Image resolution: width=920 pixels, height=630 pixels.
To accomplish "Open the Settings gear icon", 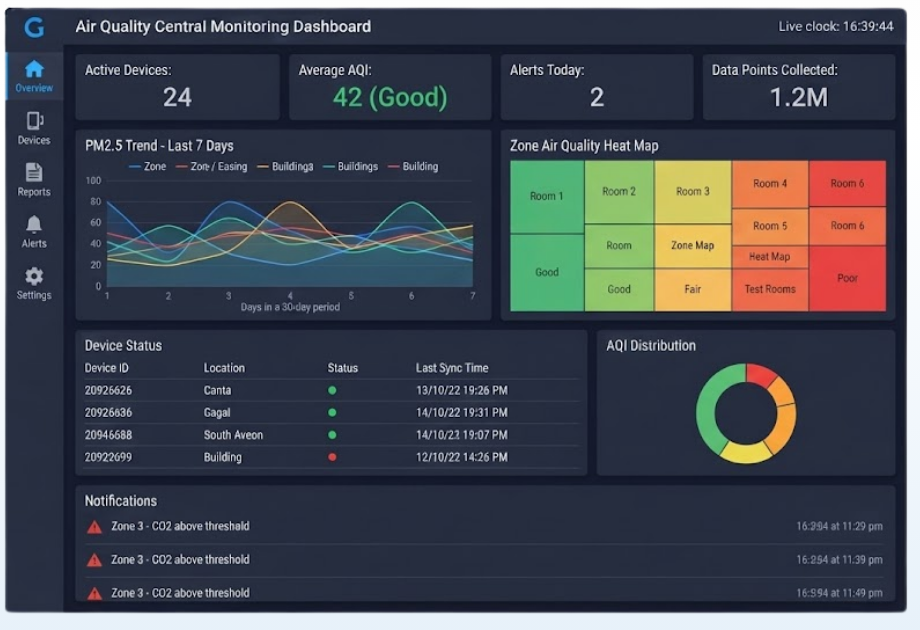I will tap(34, 276).
